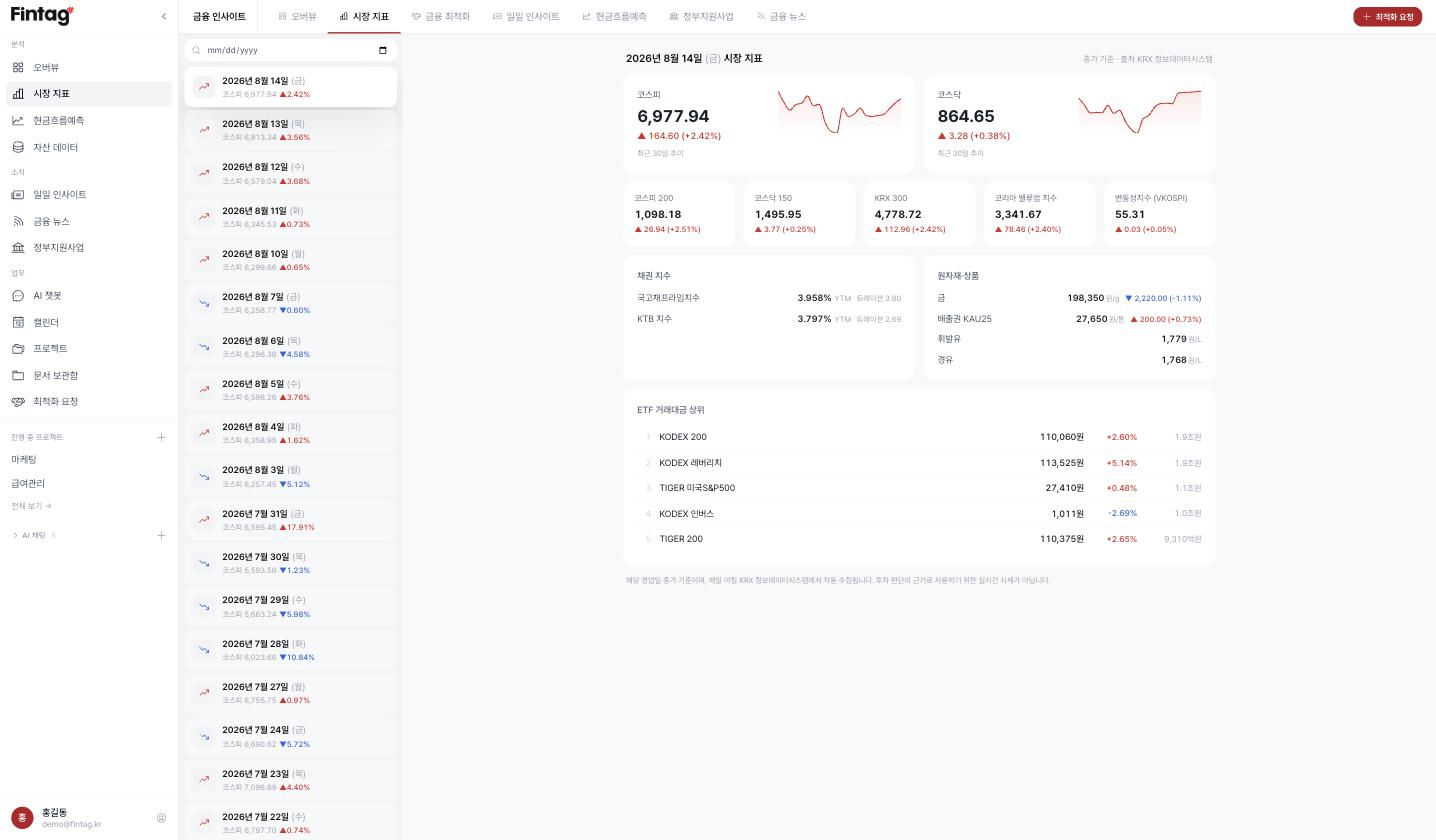
Task: Click the Fintag logo
Action: point(42,16)
